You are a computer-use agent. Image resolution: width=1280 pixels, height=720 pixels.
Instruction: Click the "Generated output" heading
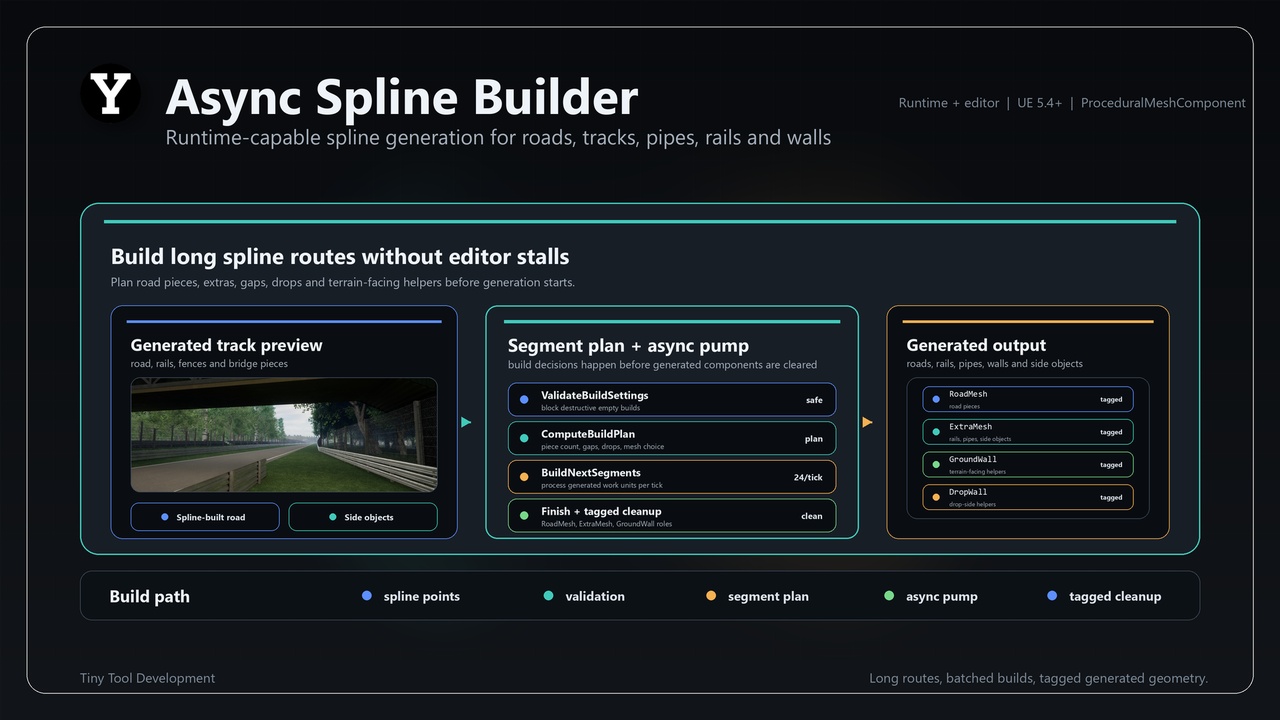(x=976, y=345)
